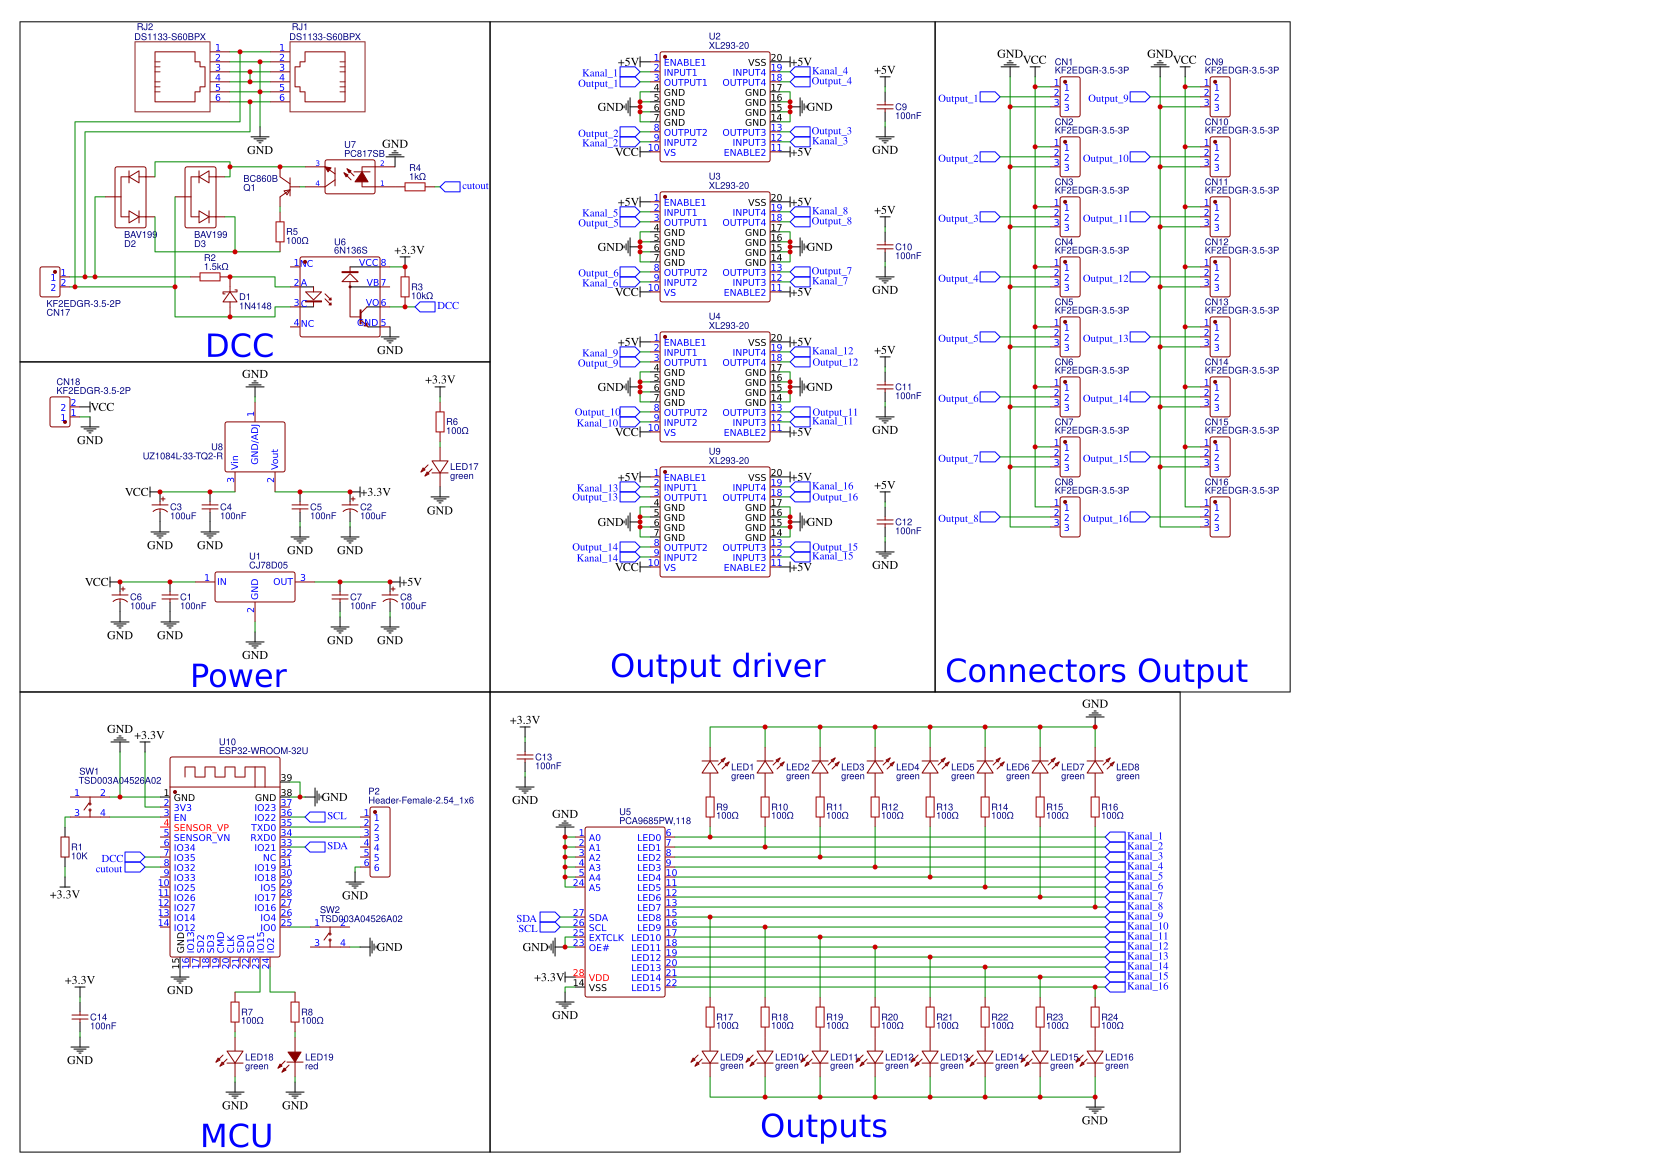The width and height of the screenshot is (1653, 1171).
Task: Select the PCA9685PW chip symbol U5
Action: (x=625, y=911)
